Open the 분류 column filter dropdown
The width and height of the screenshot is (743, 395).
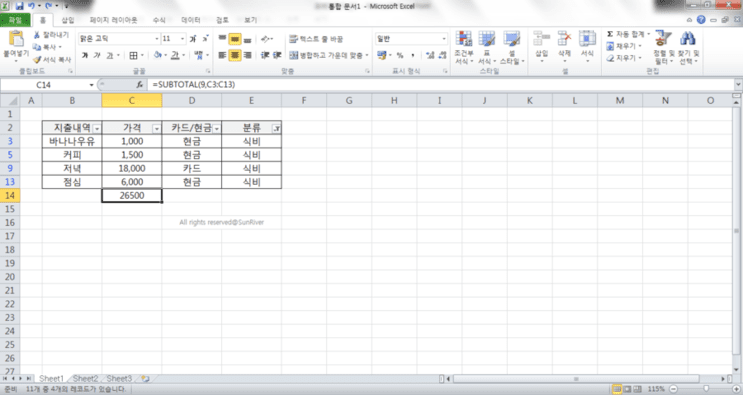pos(276,129)
